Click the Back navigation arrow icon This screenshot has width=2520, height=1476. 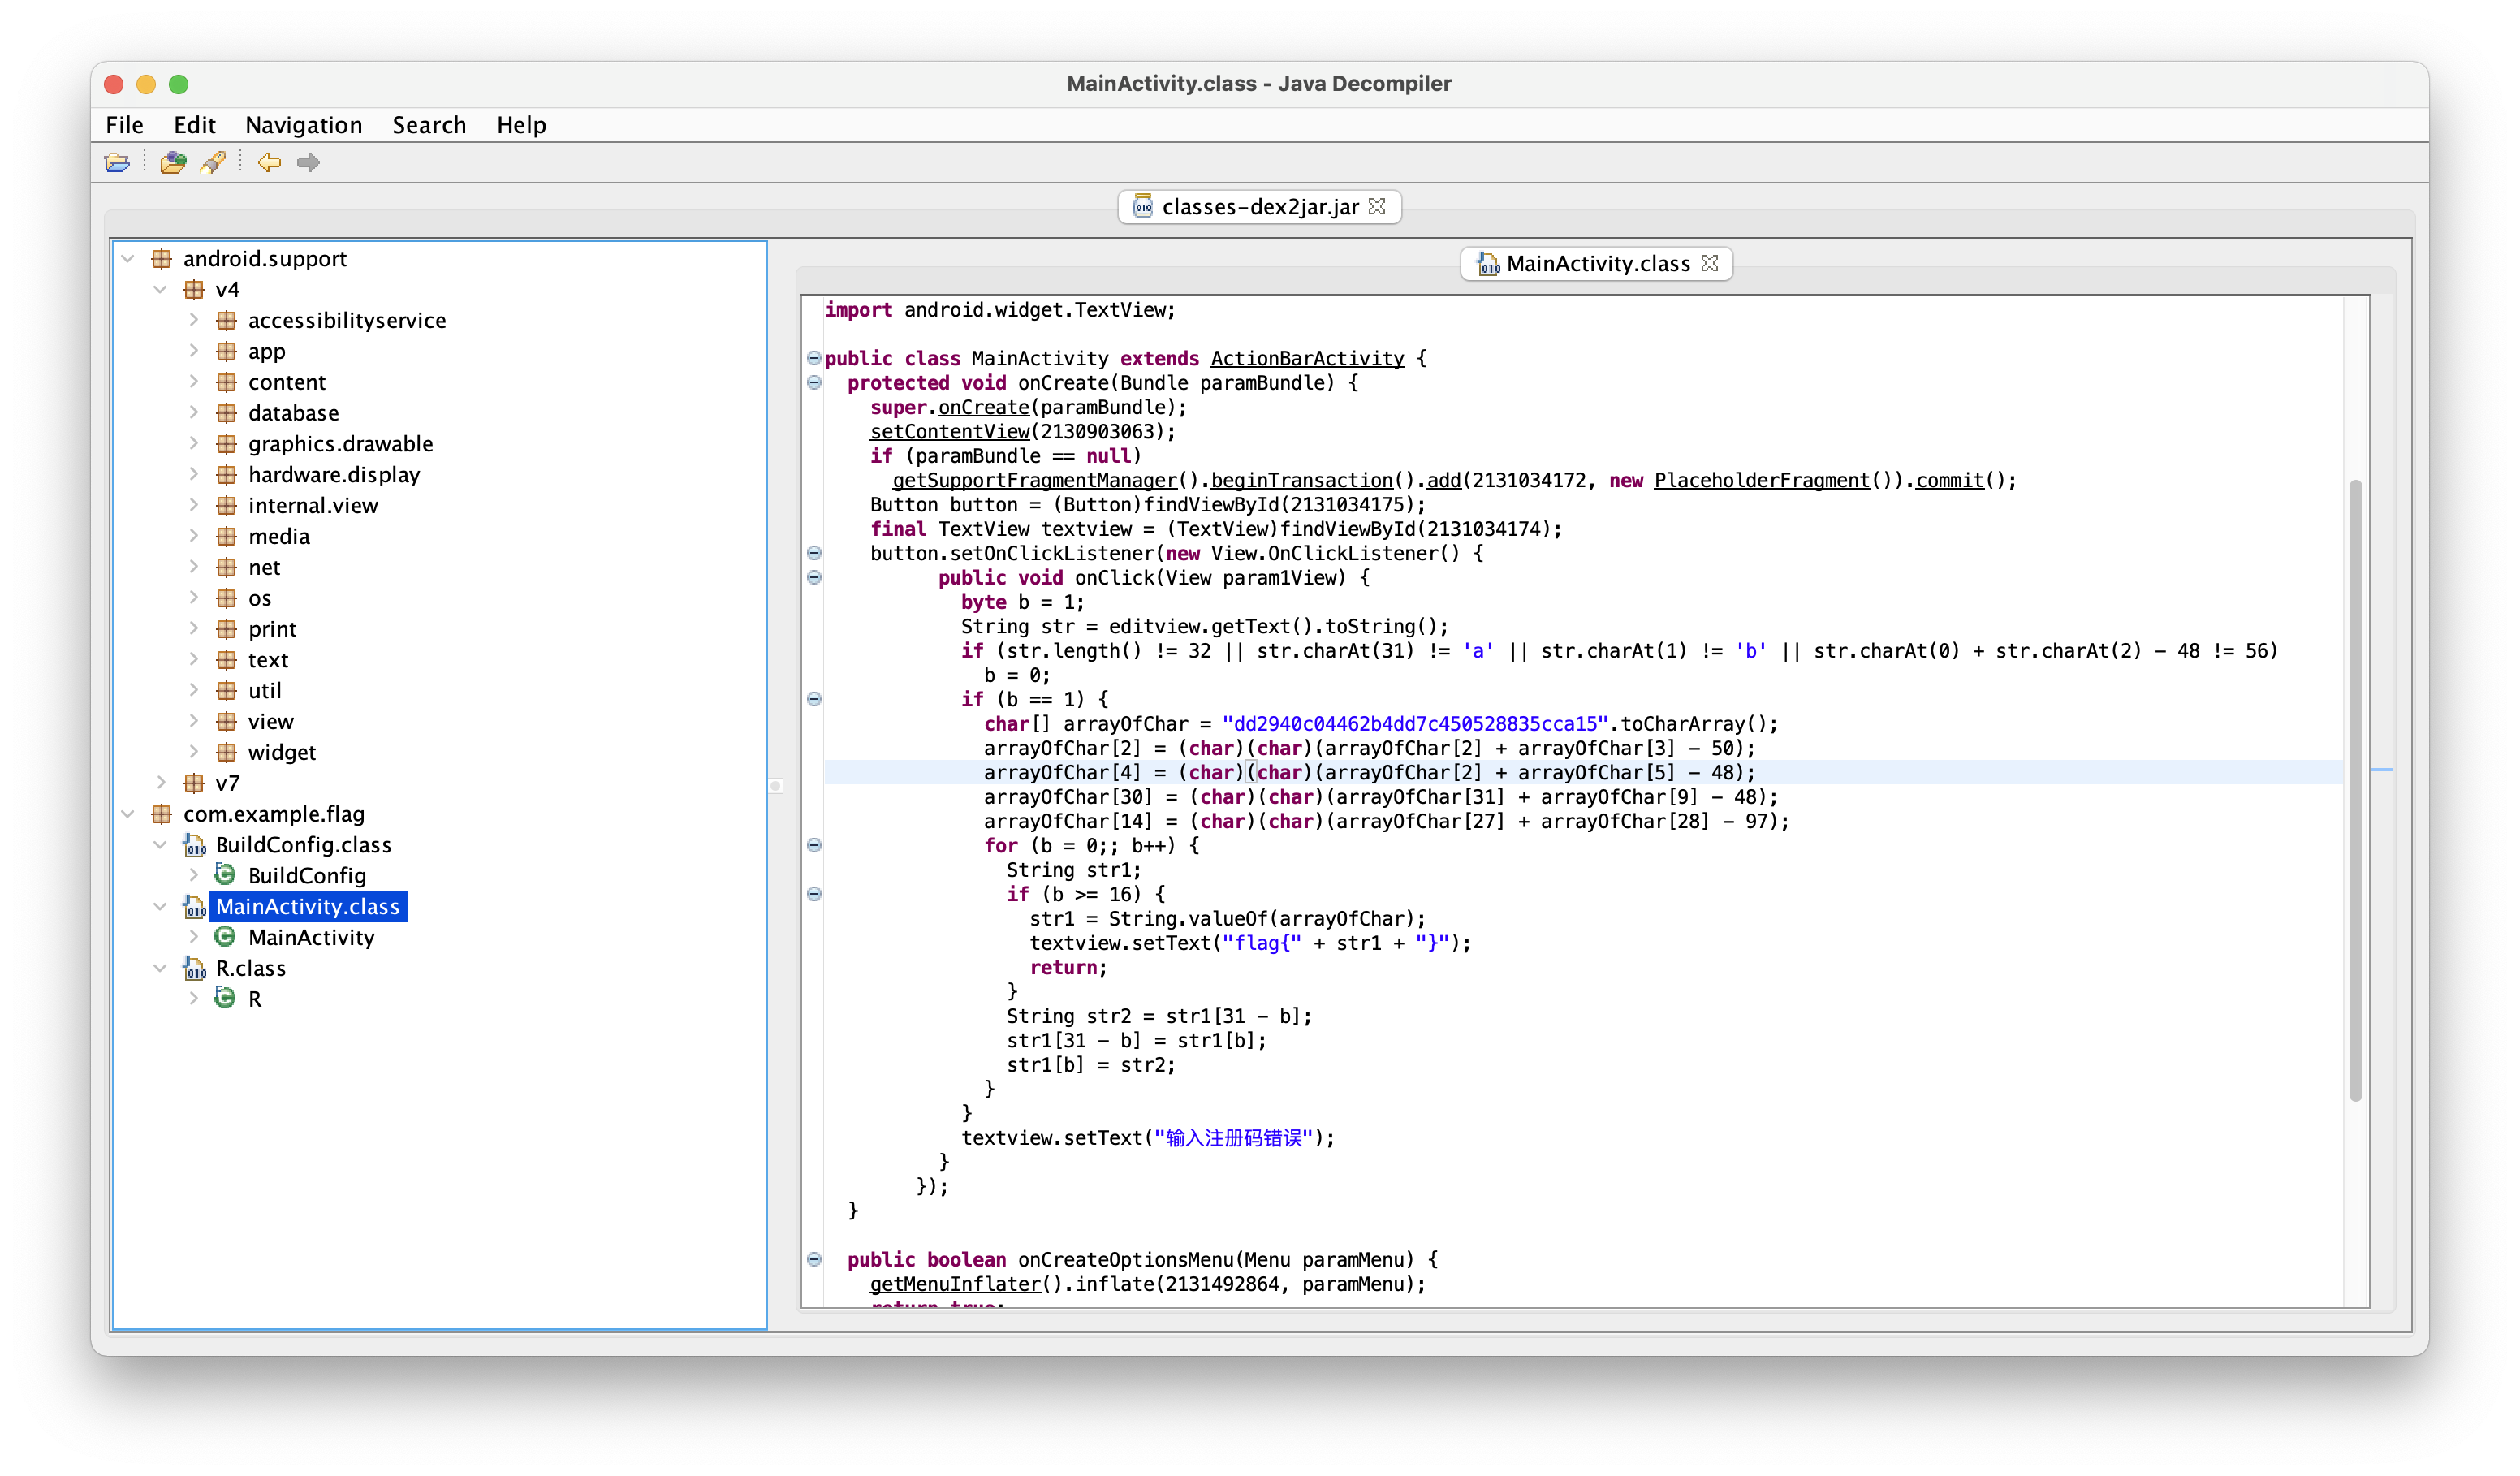tap(269, 162)
